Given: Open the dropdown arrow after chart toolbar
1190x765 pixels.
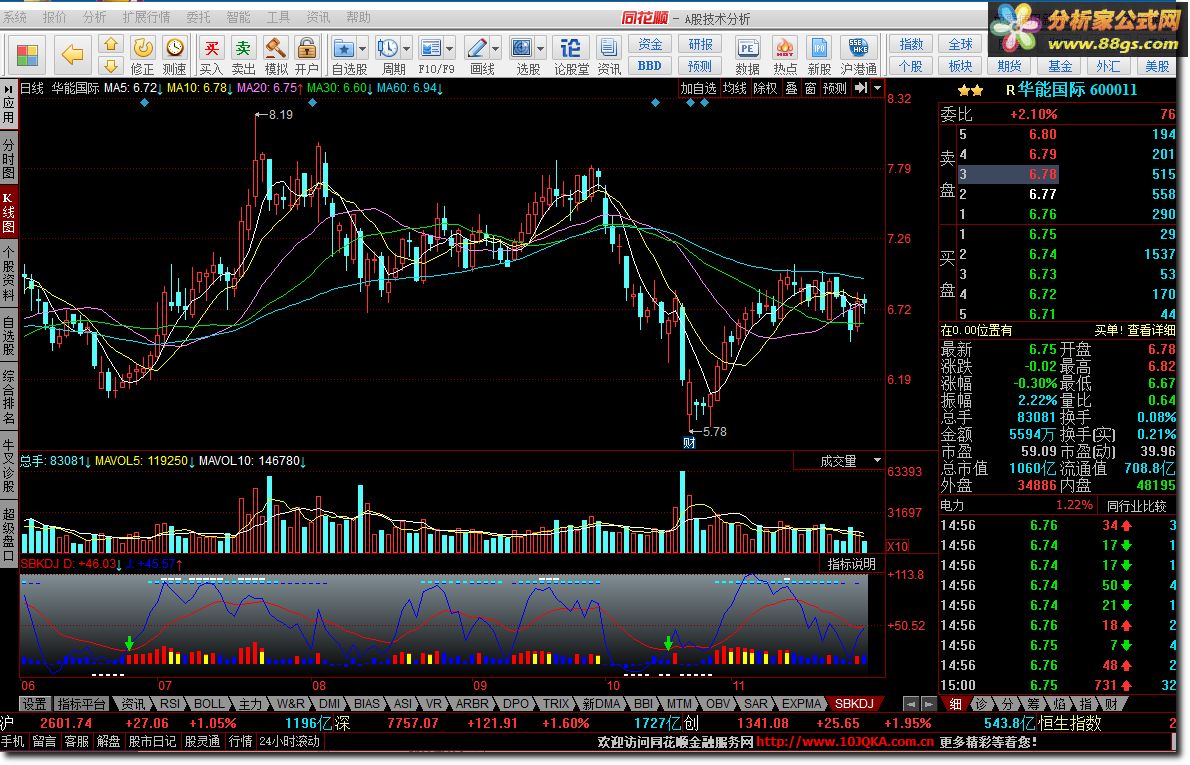Looking at the screenshot, I should click(877, 88).
